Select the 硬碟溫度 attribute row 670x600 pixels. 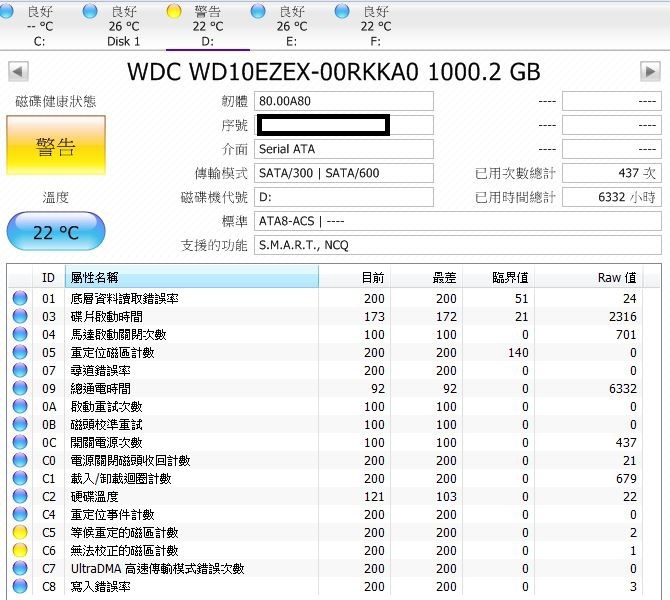pos(325,497)
